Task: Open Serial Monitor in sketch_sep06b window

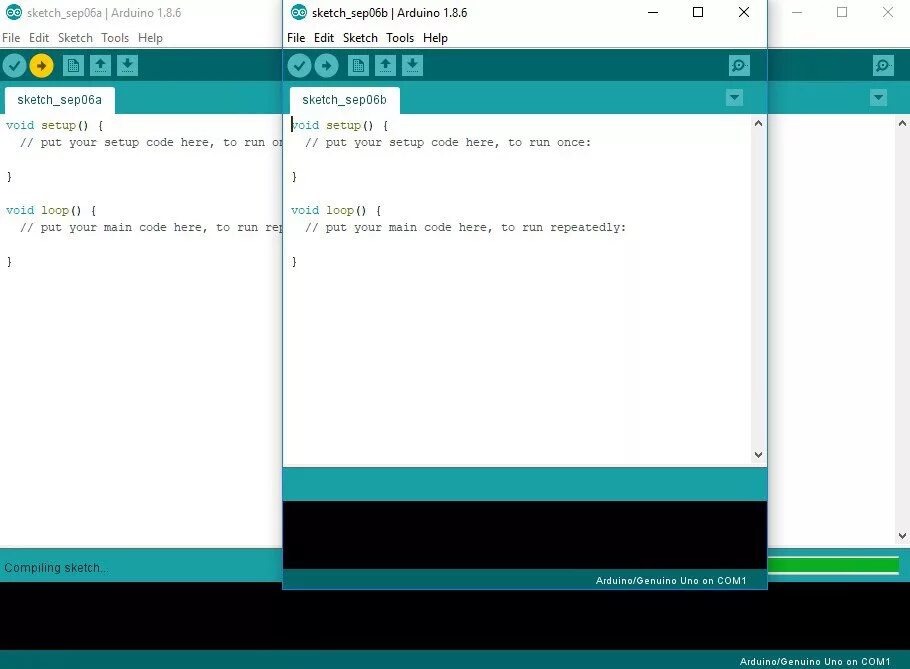Action: pos(739,65)
